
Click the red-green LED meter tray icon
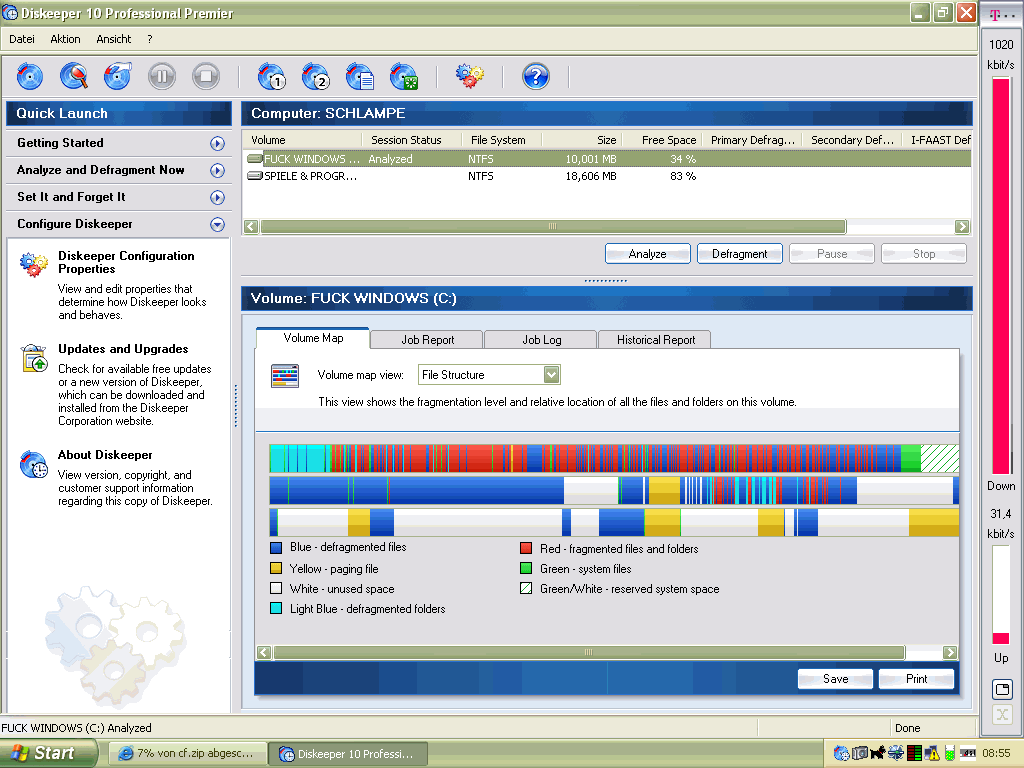click(x=914, y=753)
